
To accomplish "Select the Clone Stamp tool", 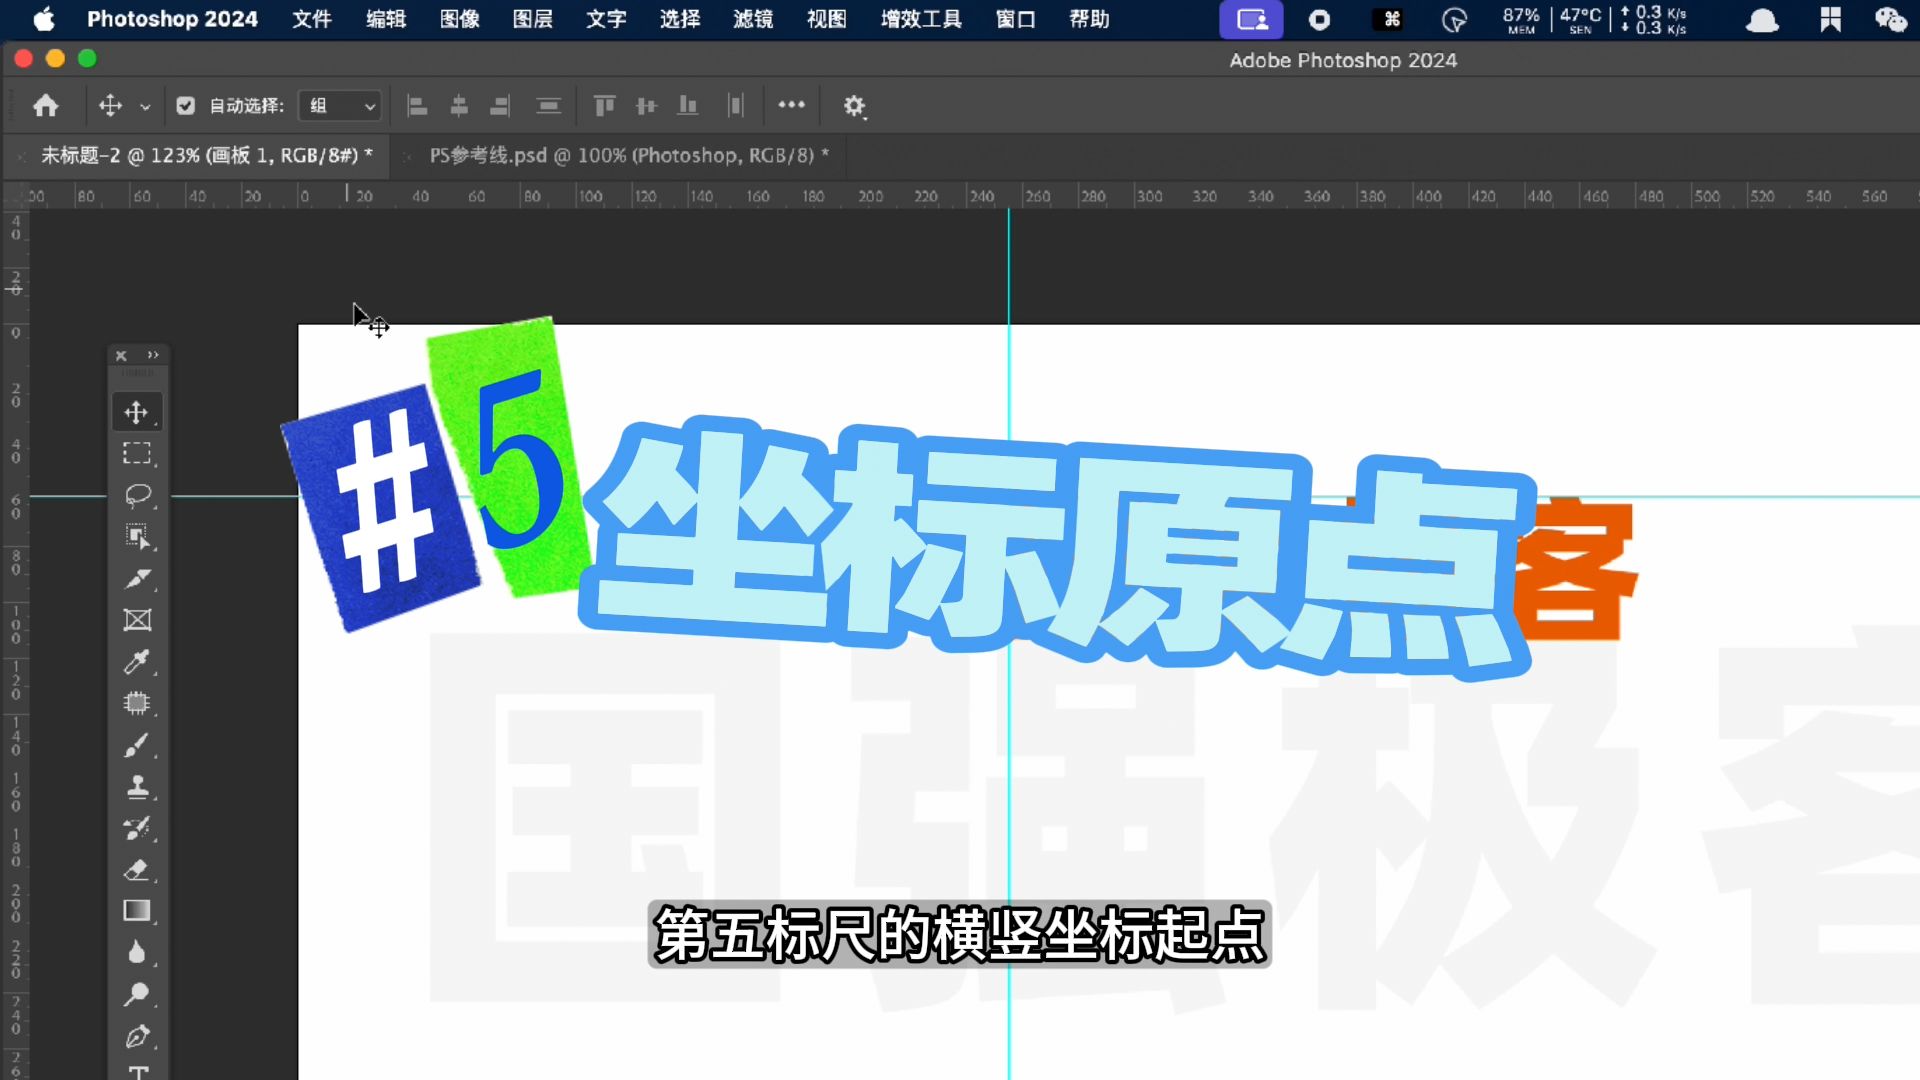I will coord(137,787).
